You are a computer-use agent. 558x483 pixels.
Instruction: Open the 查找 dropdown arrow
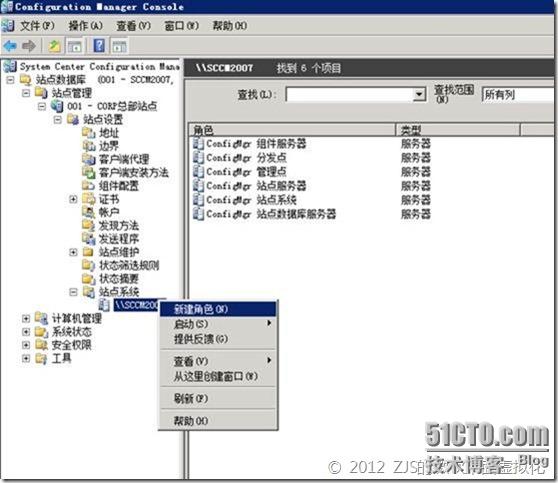(x=420, y=95)
